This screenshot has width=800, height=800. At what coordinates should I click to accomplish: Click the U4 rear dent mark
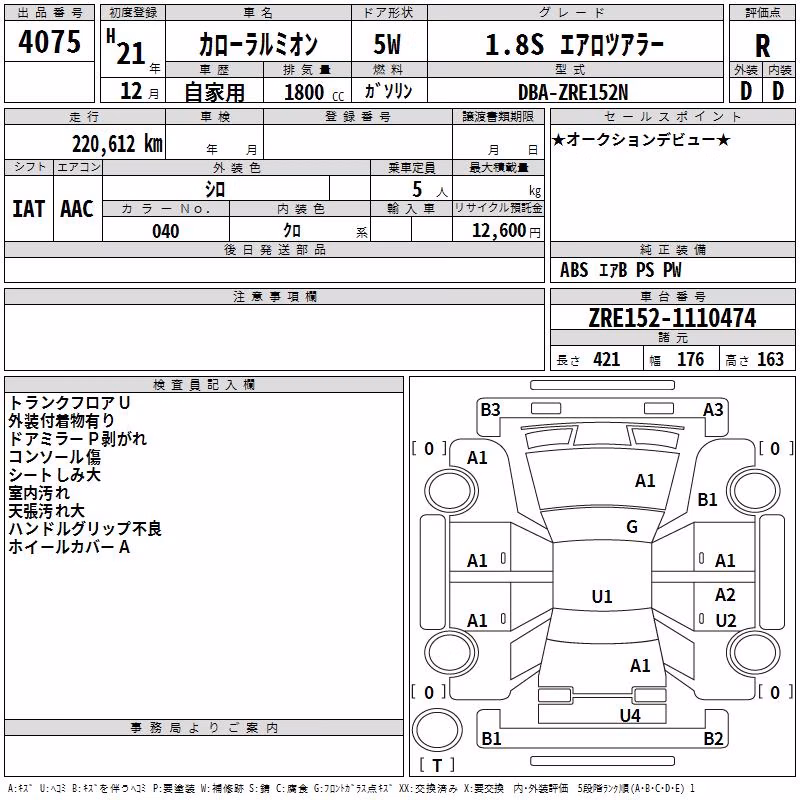(630, 716)
